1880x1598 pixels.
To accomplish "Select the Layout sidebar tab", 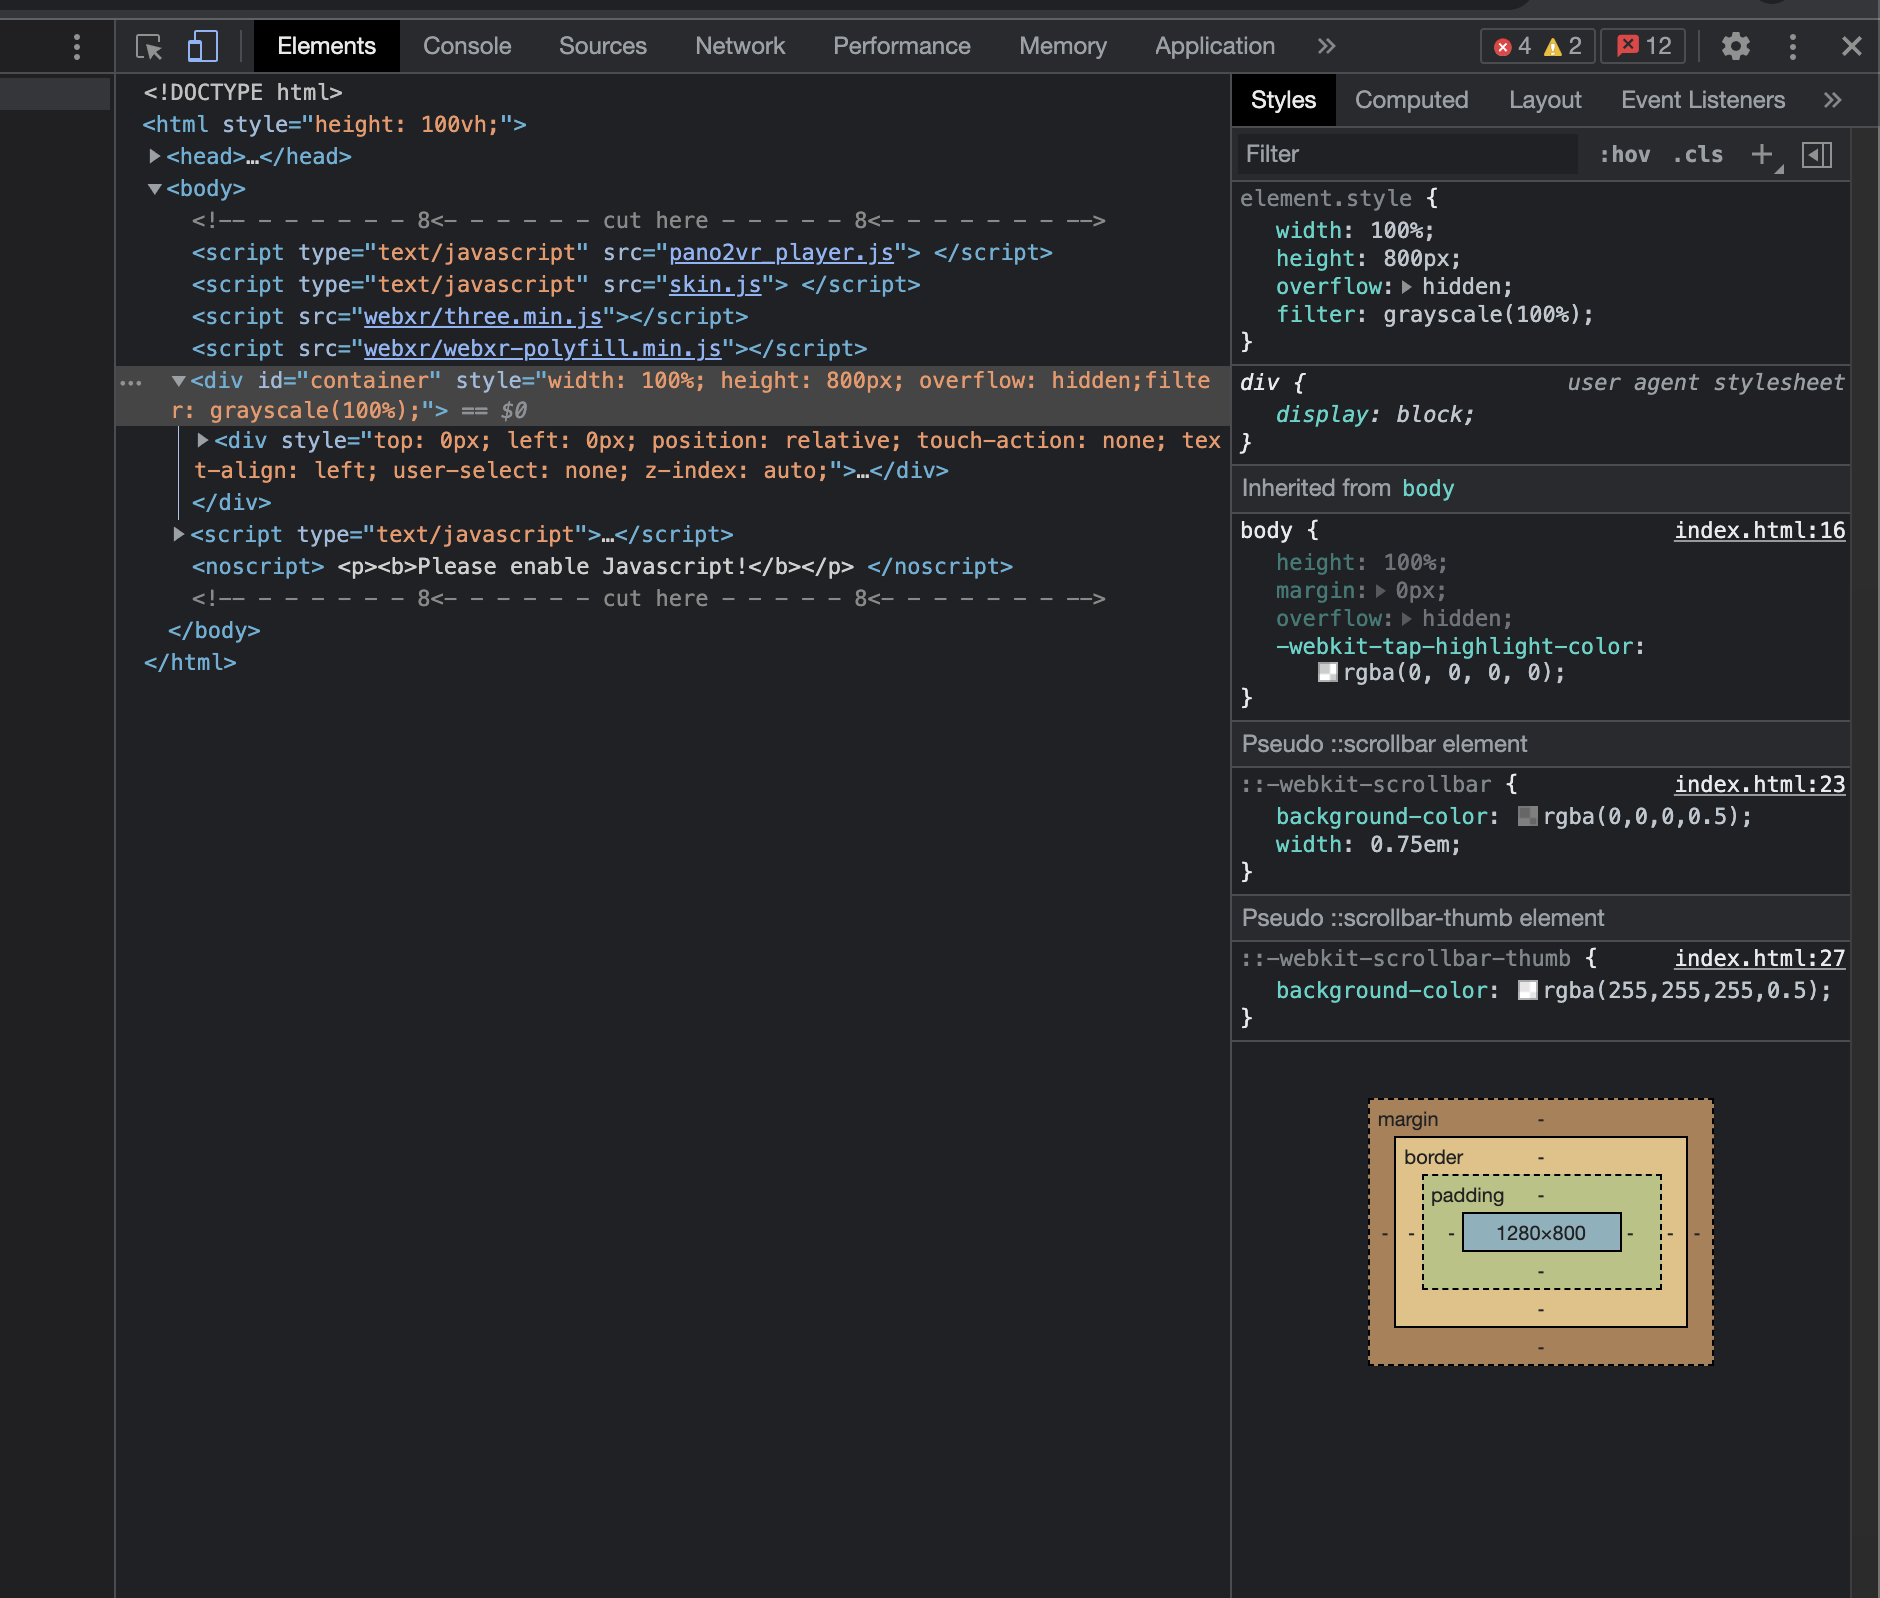I will [x=1545, y=100].
